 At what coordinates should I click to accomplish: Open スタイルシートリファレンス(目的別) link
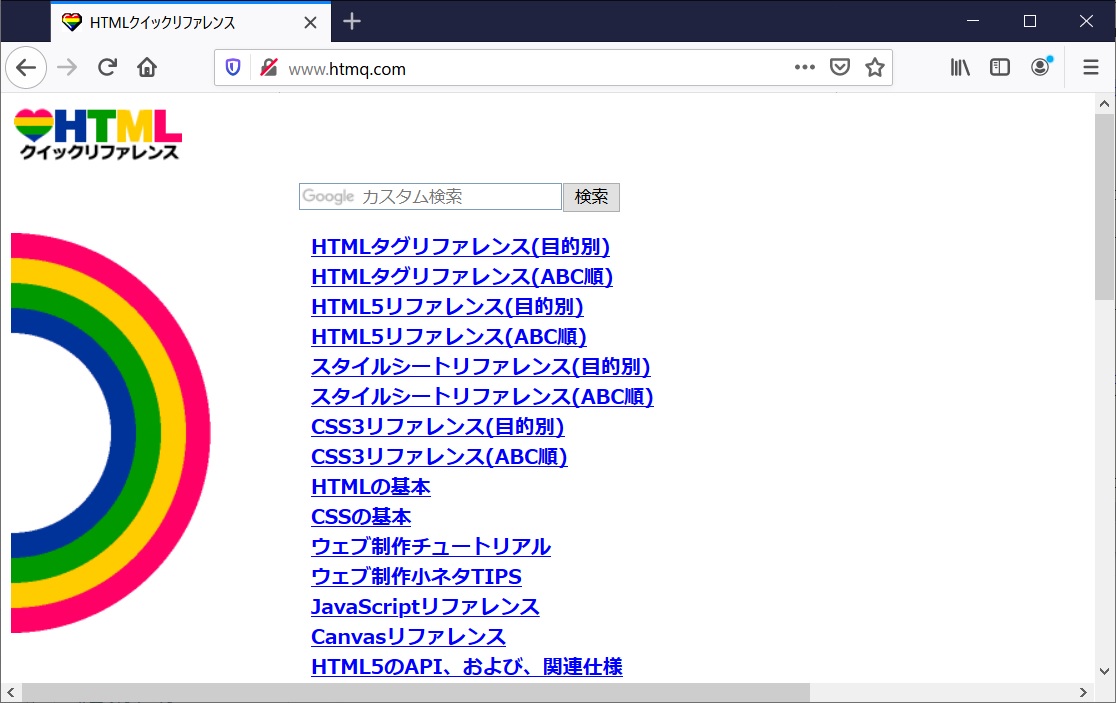(480, 366)
